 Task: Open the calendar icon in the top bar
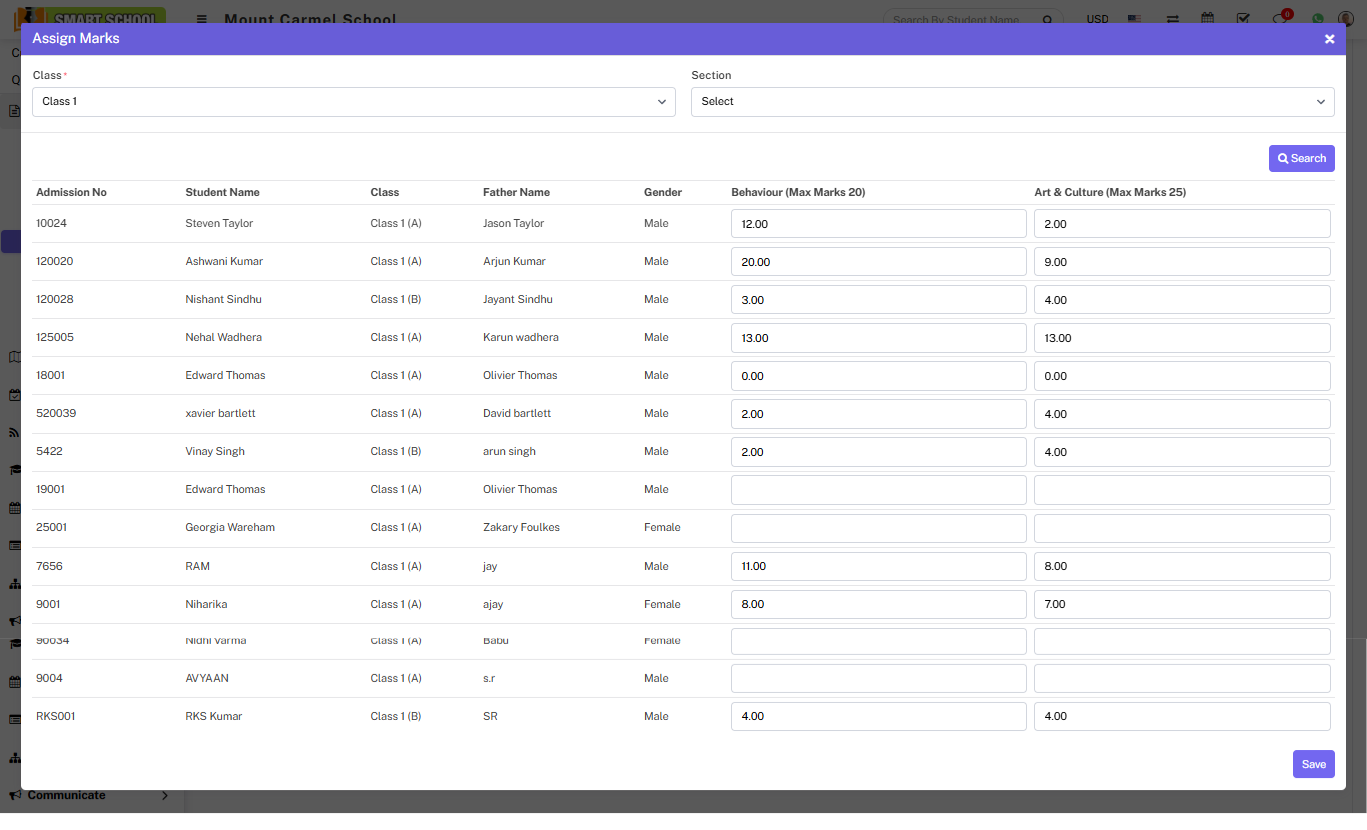point(1207,18)
